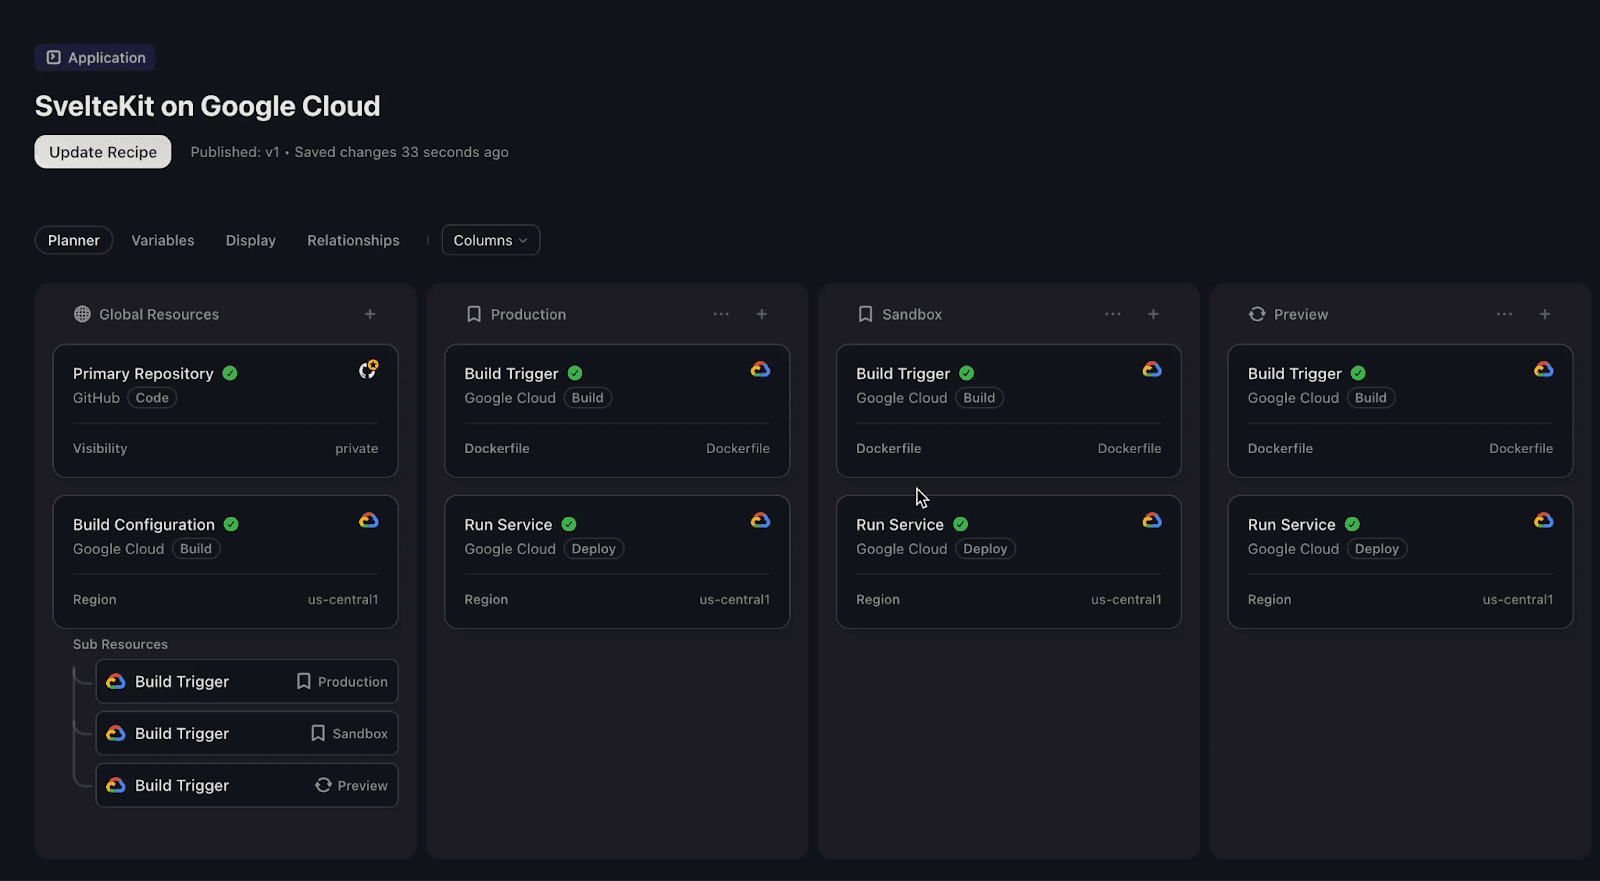Open the Sandbox column more options menu
The width and height of the screenshot is (1600, 881).
(1113, 314)
